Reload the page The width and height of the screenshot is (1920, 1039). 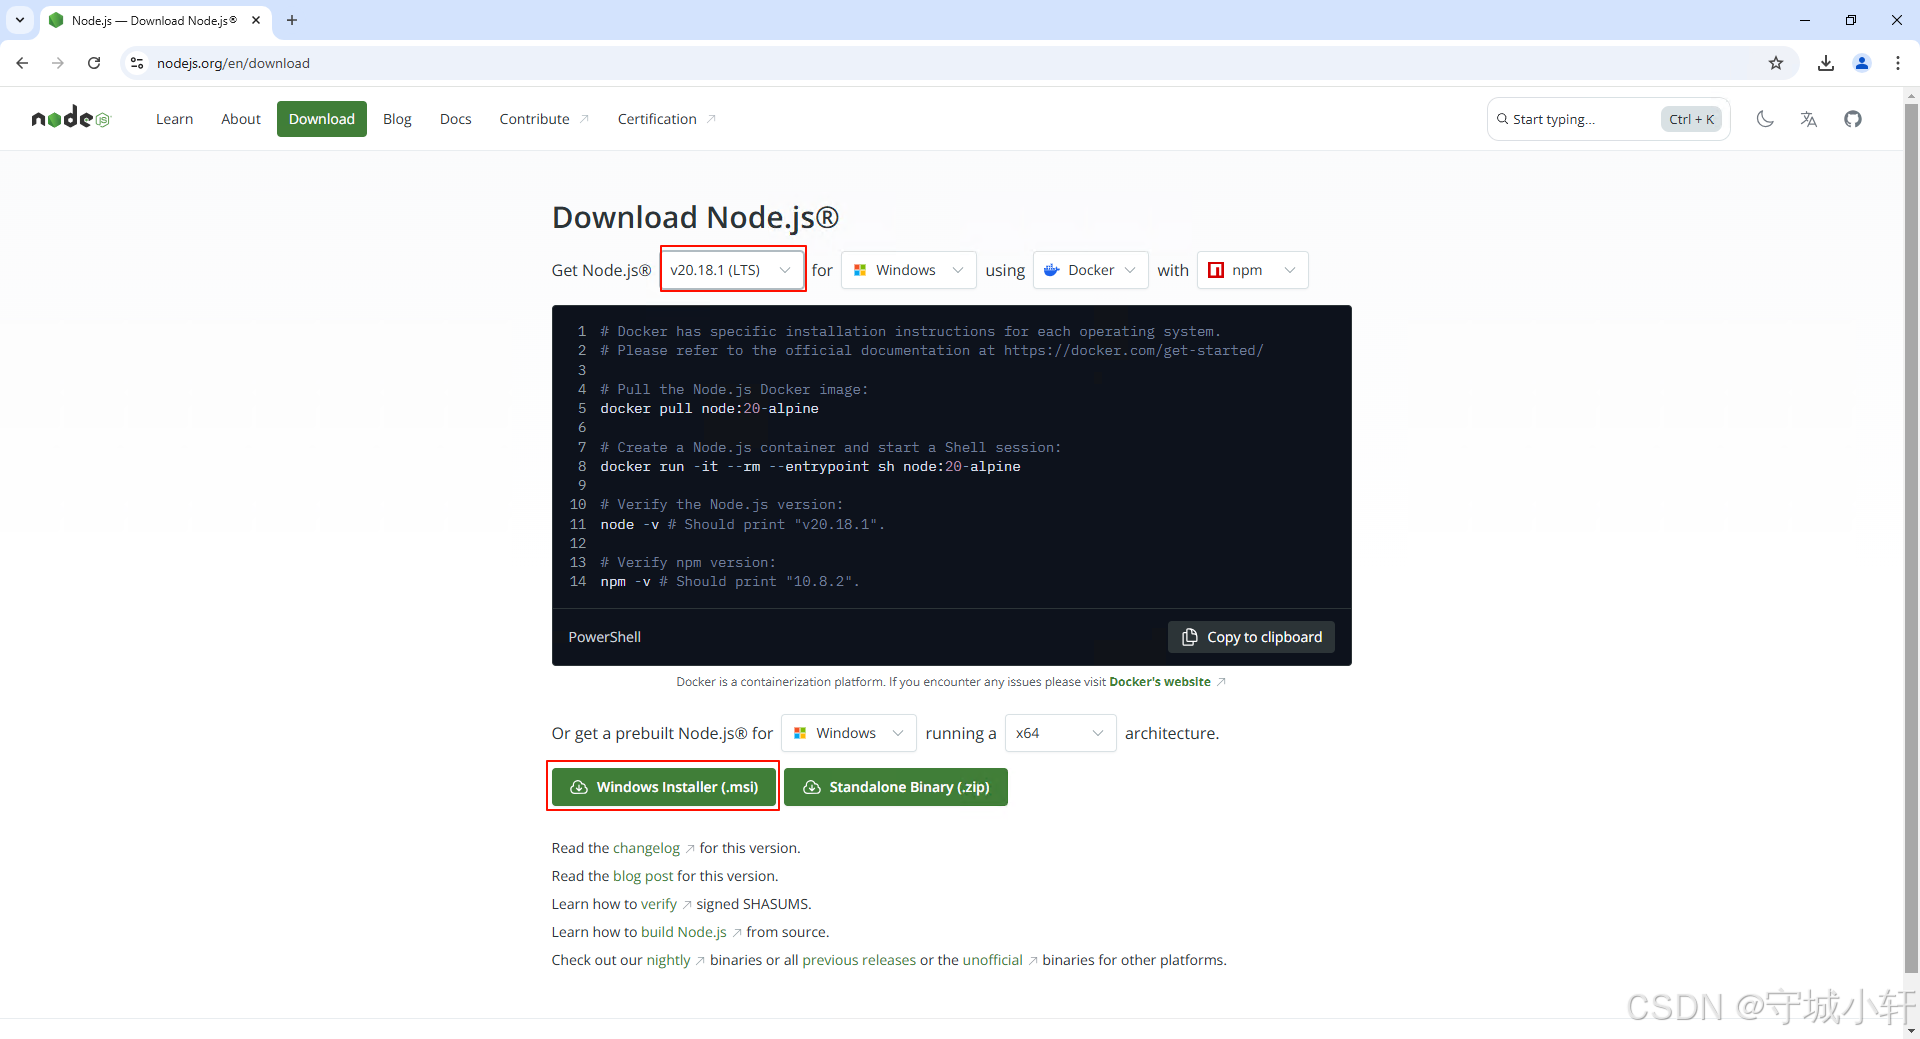click(x=94, y=63)
